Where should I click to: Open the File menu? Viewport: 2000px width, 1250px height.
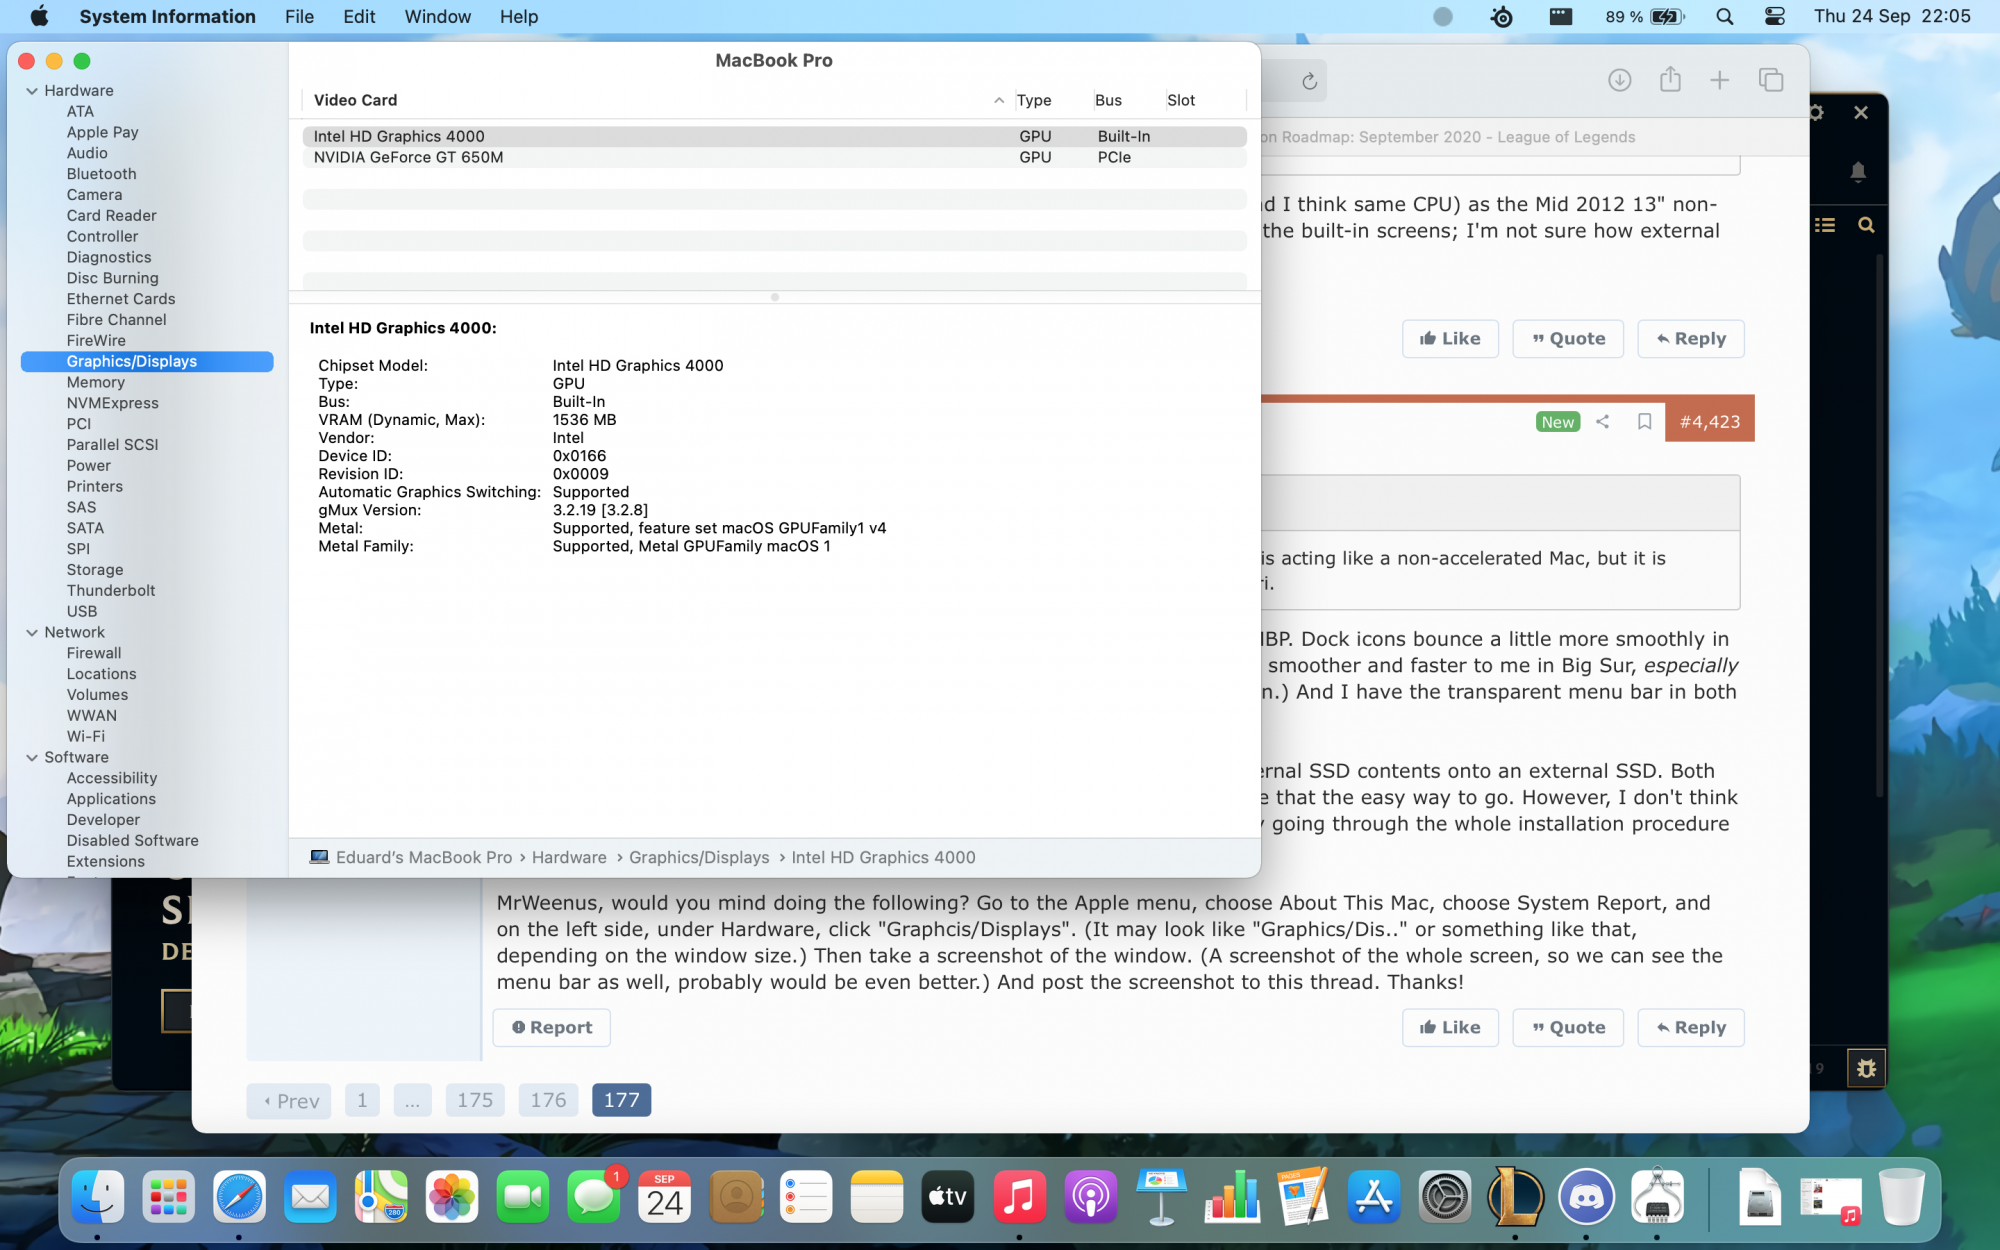[299, 16]
